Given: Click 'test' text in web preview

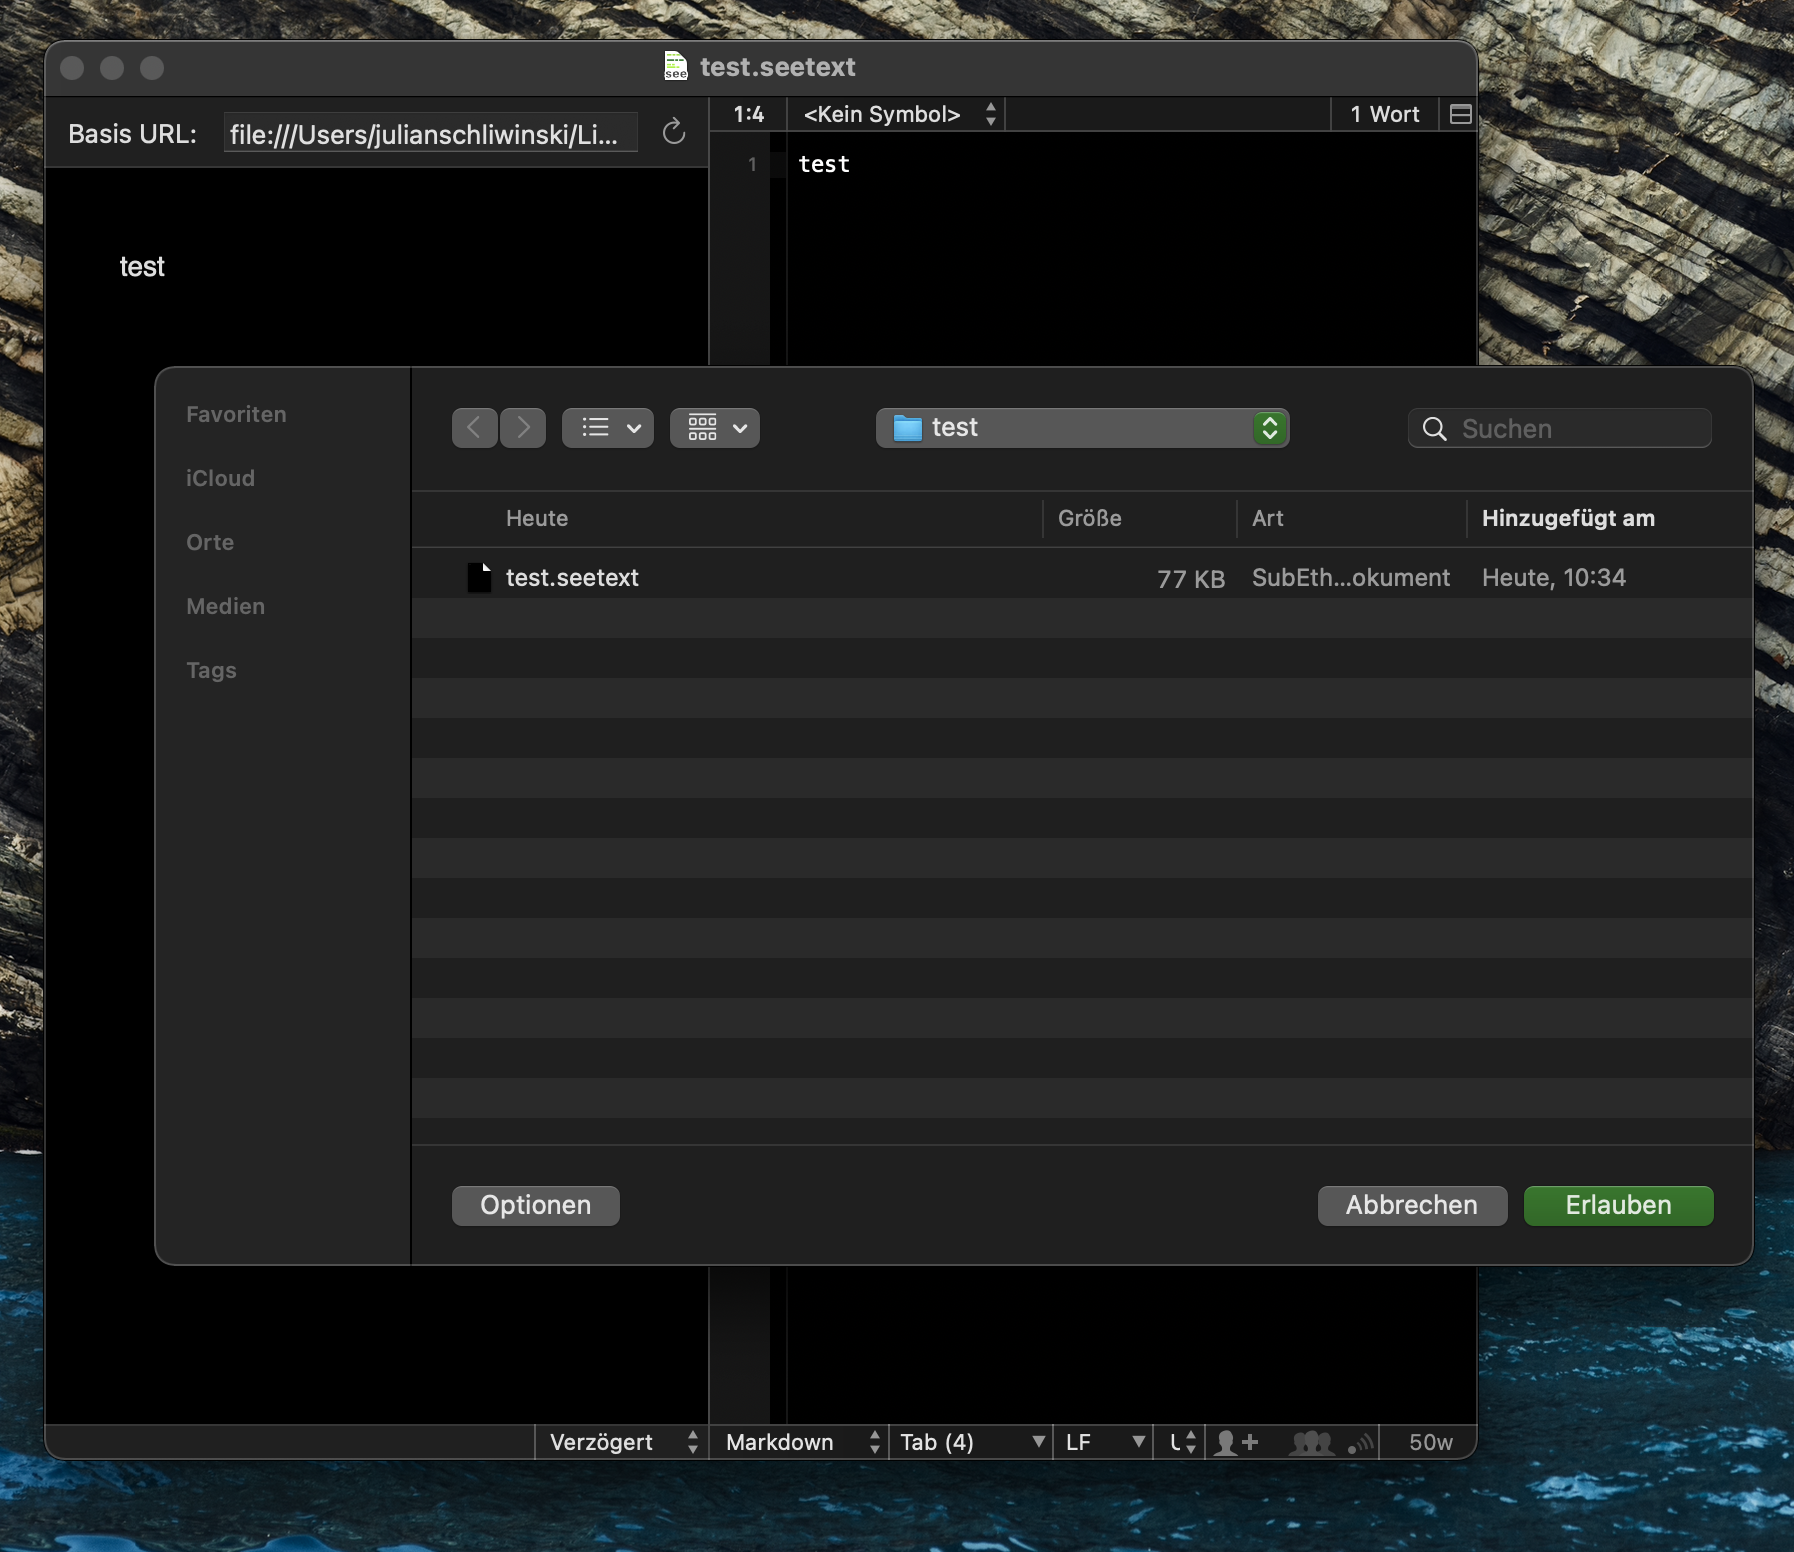Looking at the screenshot, I should [x=142, y=266].
